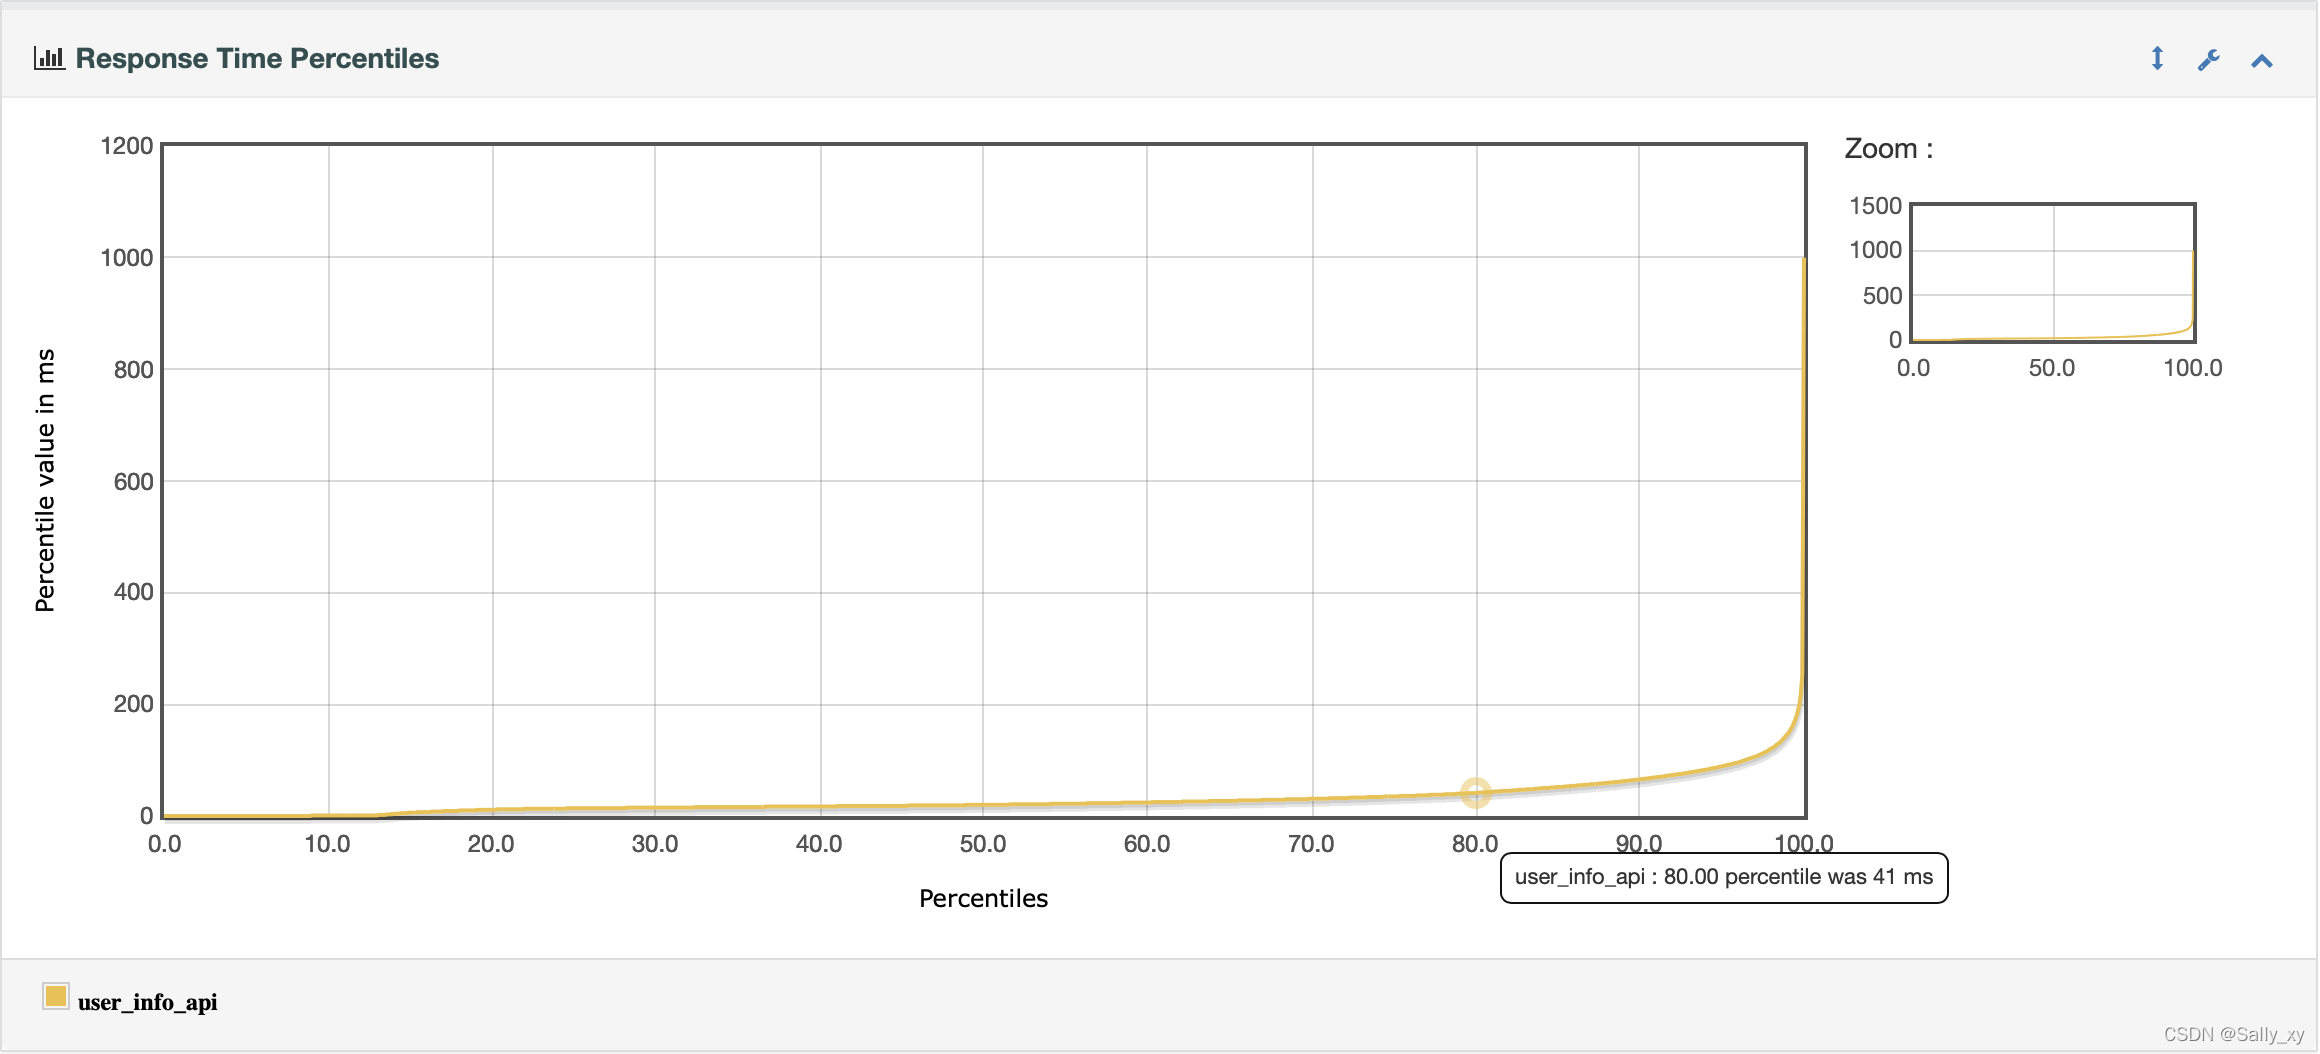Click the 60.0 x-axis tick label
The height and width of the screenshot is (1054, 2320).
click(x=1147, y=844)
